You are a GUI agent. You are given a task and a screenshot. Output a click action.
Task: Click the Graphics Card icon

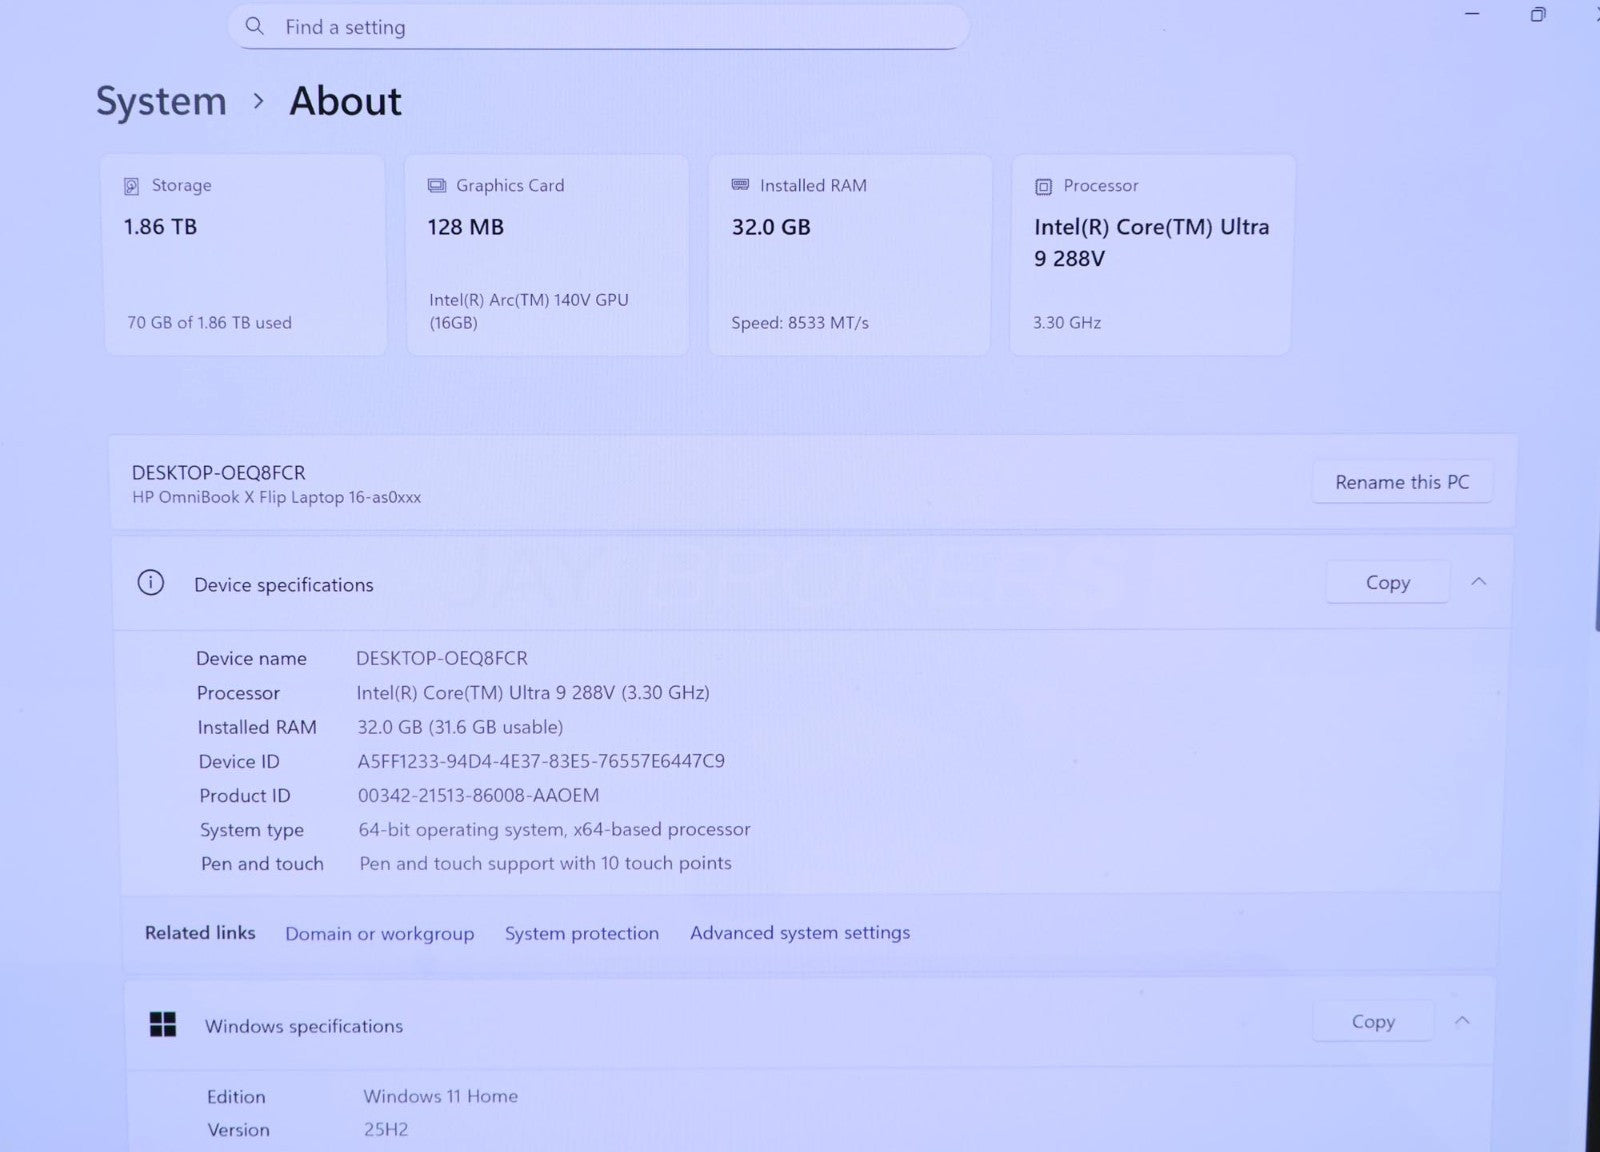point(437,186)
